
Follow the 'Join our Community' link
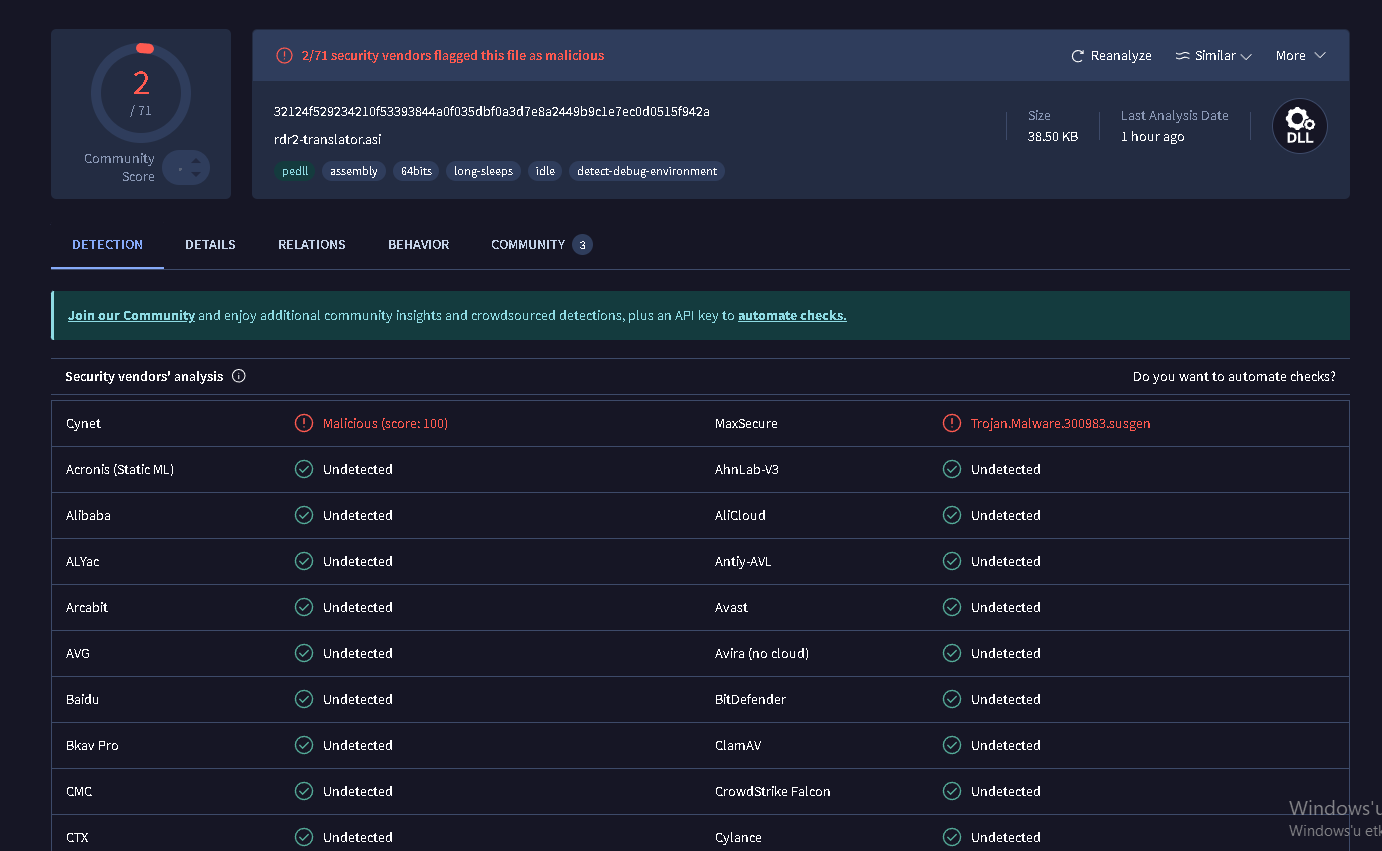131,315
